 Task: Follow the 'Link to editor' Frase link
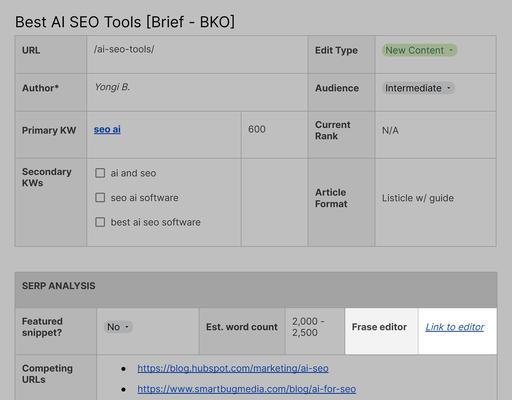[455, 327]
